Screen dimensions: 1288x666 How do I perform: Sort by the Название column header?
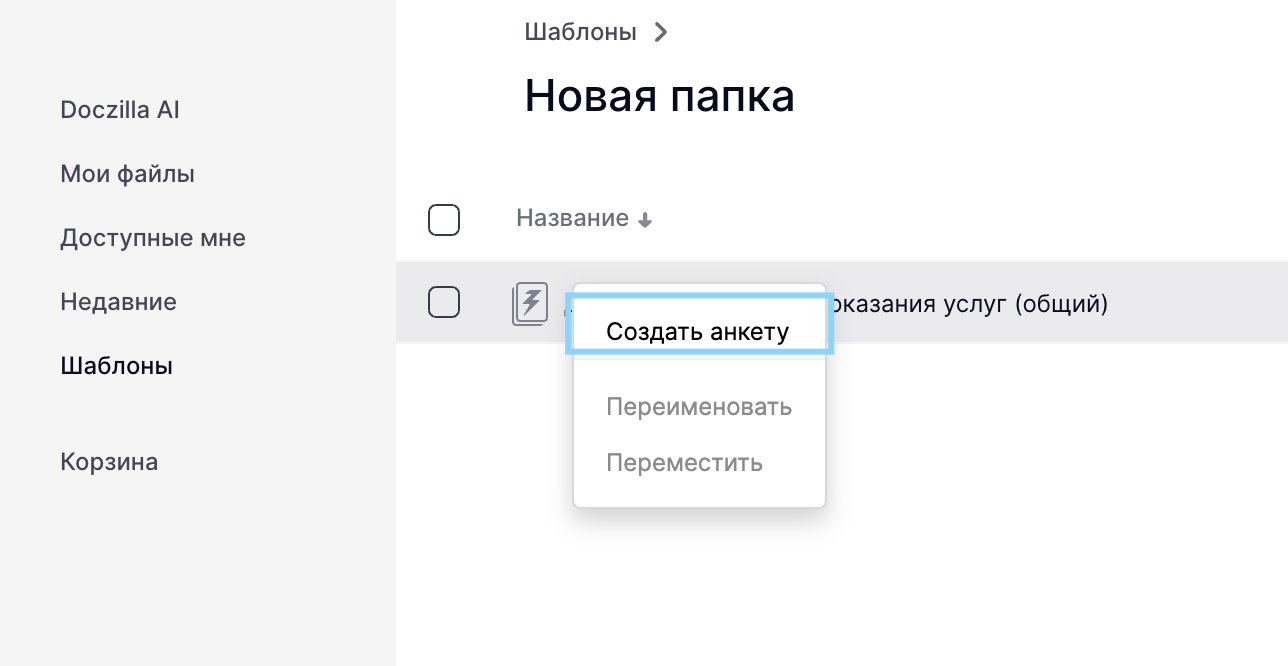coord(572,218)
